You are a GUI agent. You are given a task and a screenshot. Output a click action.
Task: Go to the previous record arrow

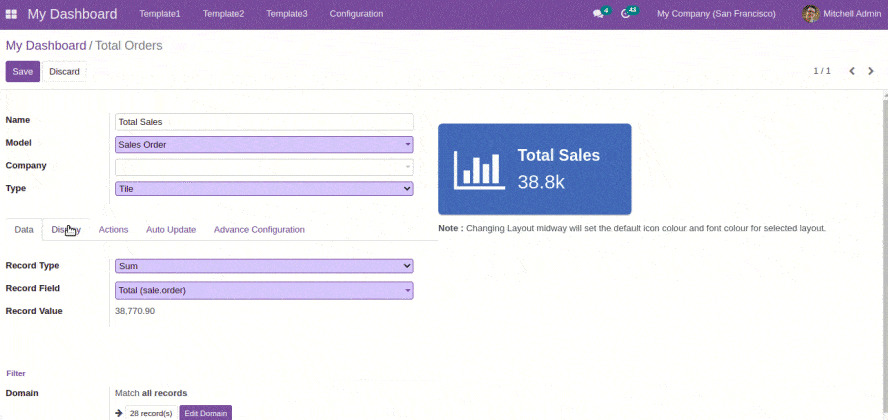click(852, 71)
